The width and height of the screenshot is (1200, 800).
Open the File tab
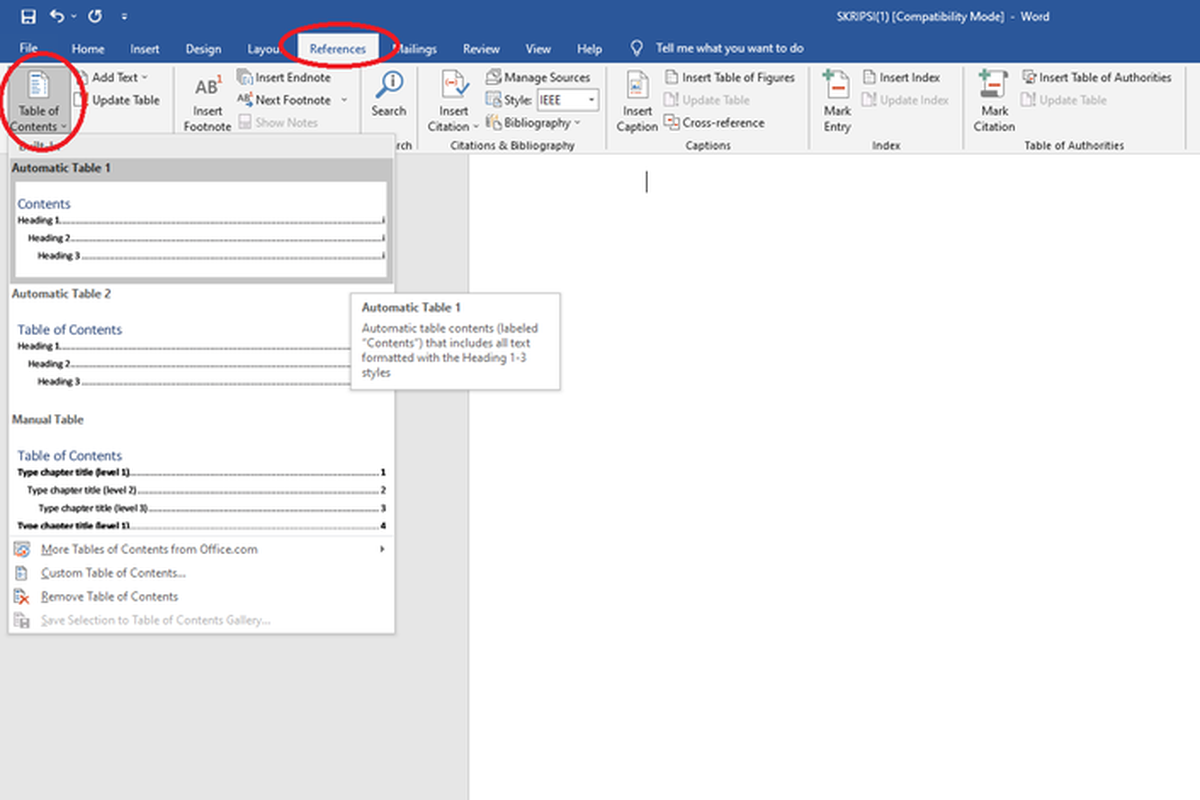coord(29,48)
